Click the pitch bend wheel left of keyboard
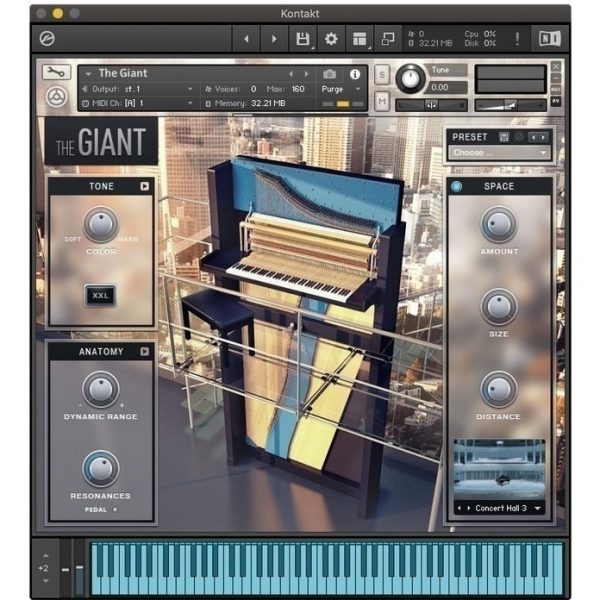 coord(66,568)
